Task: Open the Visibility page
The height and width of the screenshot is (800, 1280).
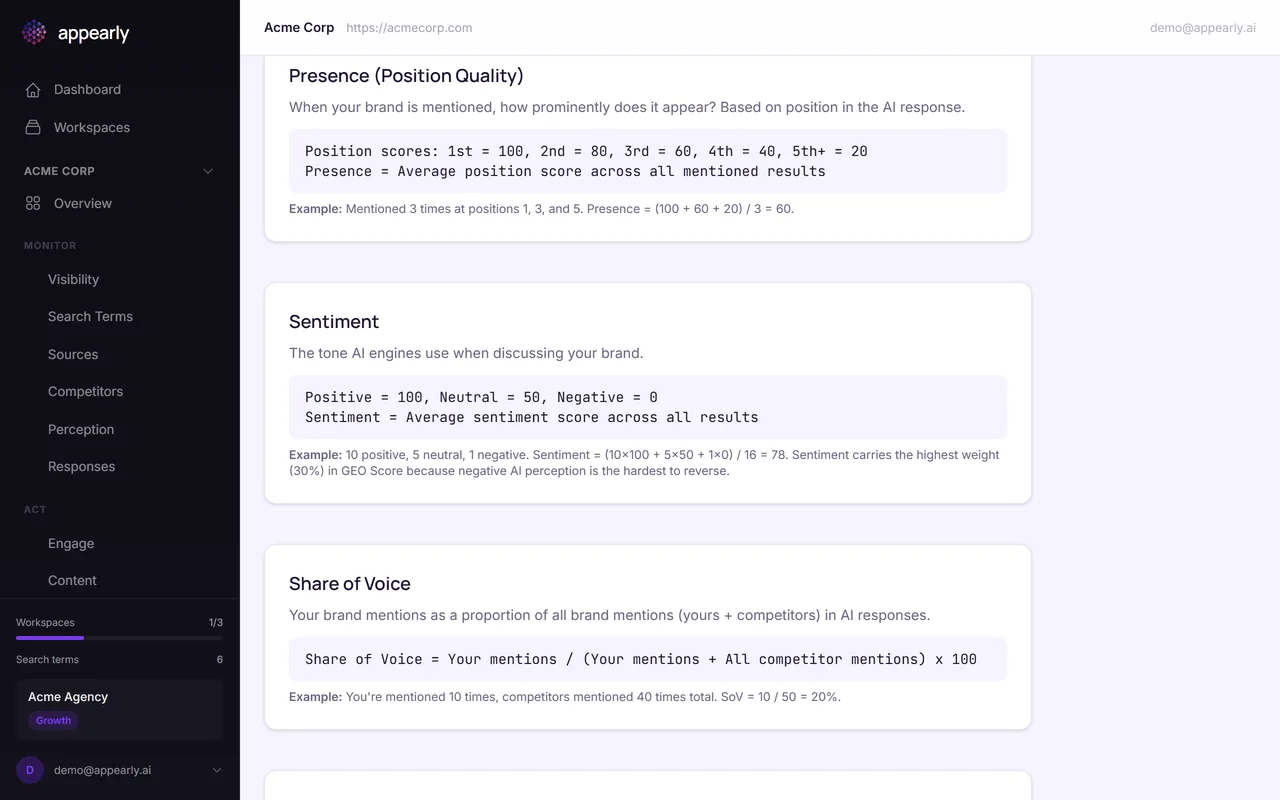Action: point(73,279)
